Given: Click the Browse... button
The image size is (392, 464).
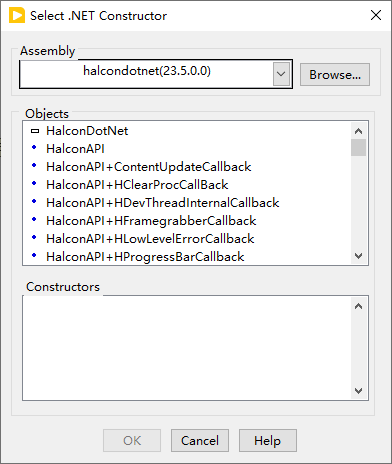Looking at the screenshot, I should pos(335,75).
